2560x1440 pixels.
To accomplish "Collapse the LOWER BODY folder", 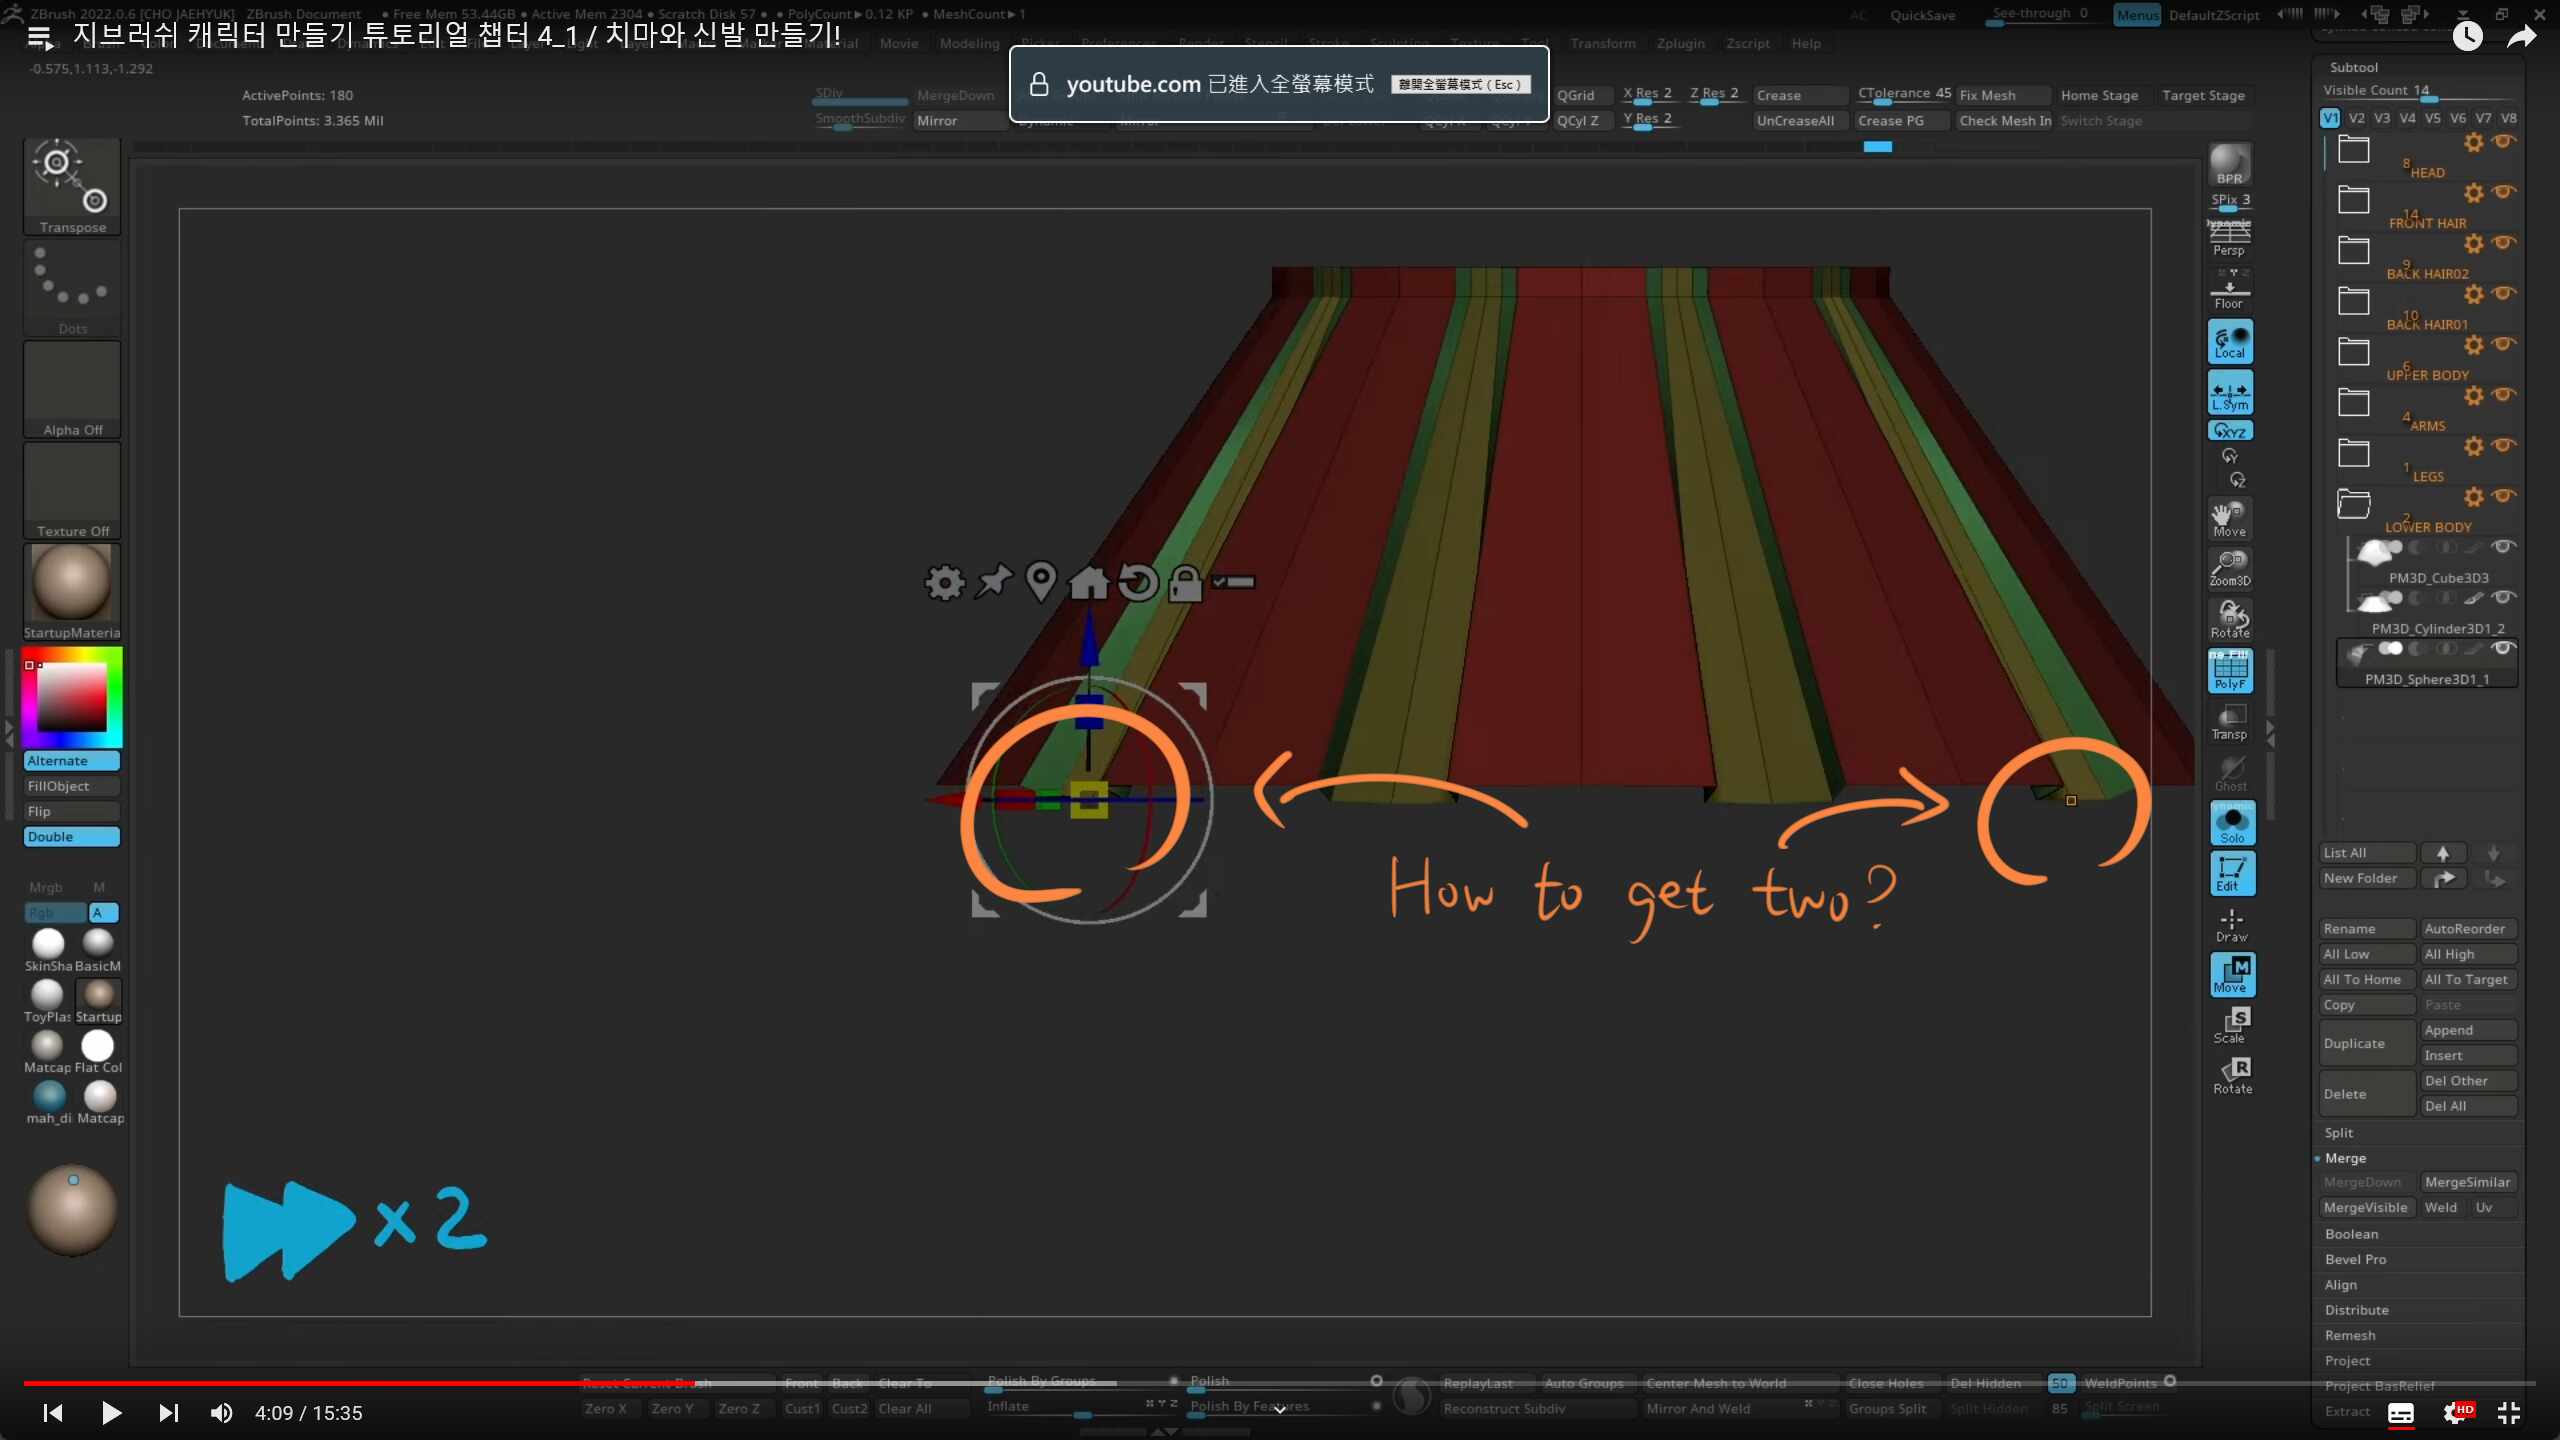I will tap(2353, 504).
